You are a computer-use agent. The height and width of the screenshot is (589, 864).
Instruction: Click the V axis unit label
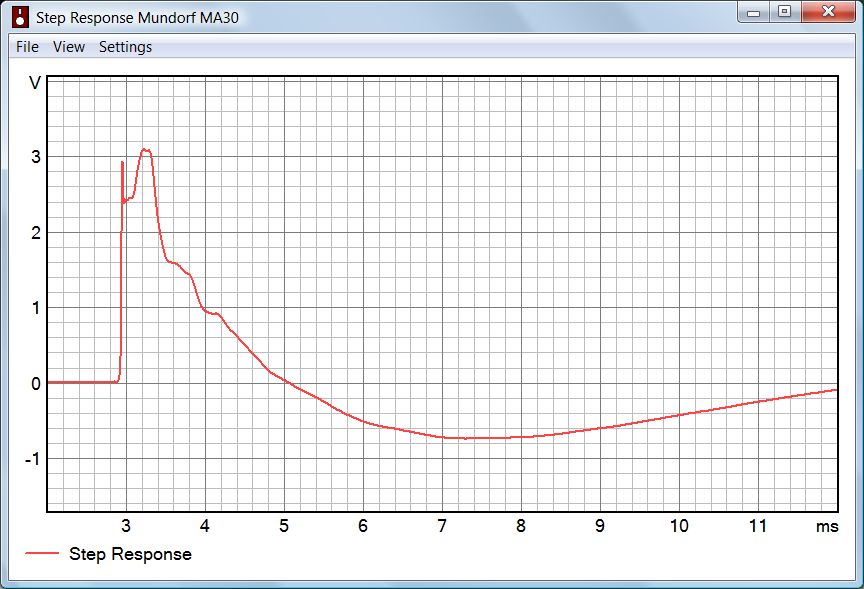(35, 83)
